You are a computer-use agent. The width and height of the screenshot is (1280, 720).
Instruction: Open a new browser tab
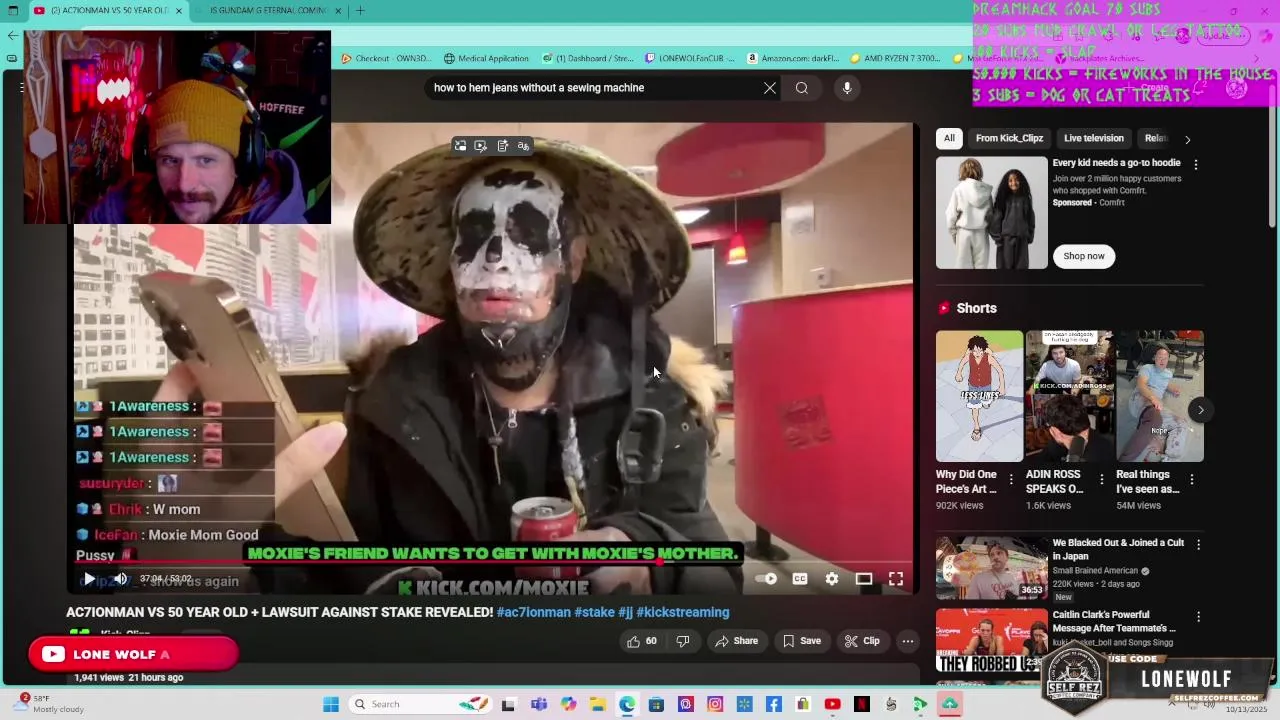(360, 11)
